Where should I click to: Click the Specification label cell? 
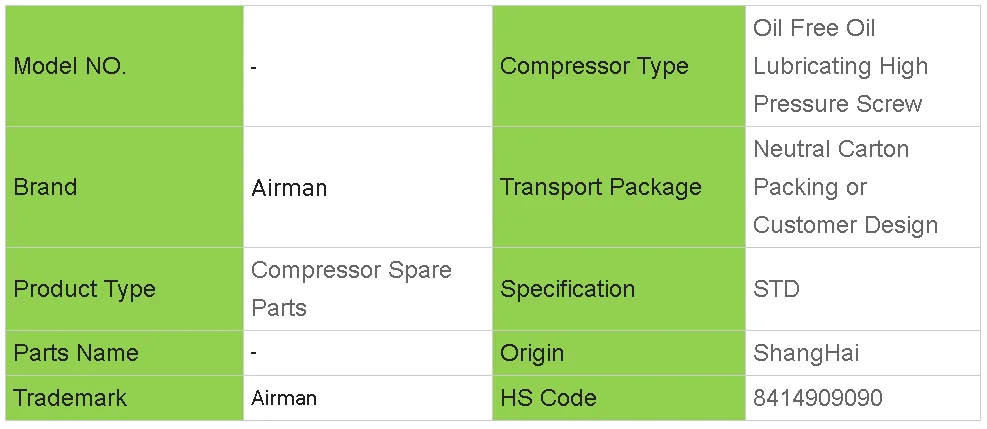click(x=567, y=289)
